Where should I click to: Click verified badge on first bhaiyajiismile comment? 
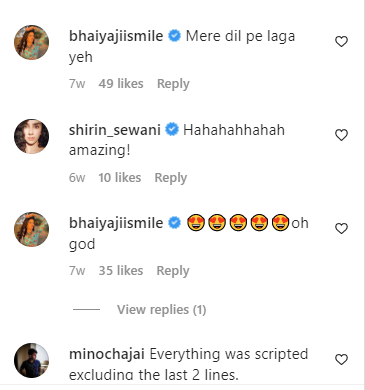[174, 36]
